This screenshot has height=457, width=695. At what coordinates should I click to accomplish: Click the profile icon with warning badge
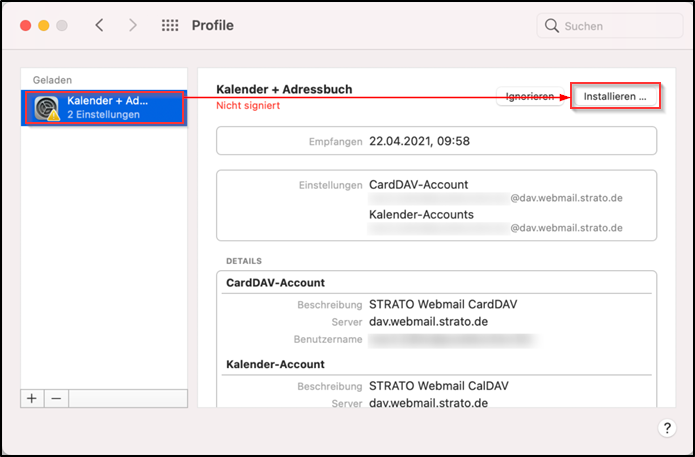pos(48,108)
